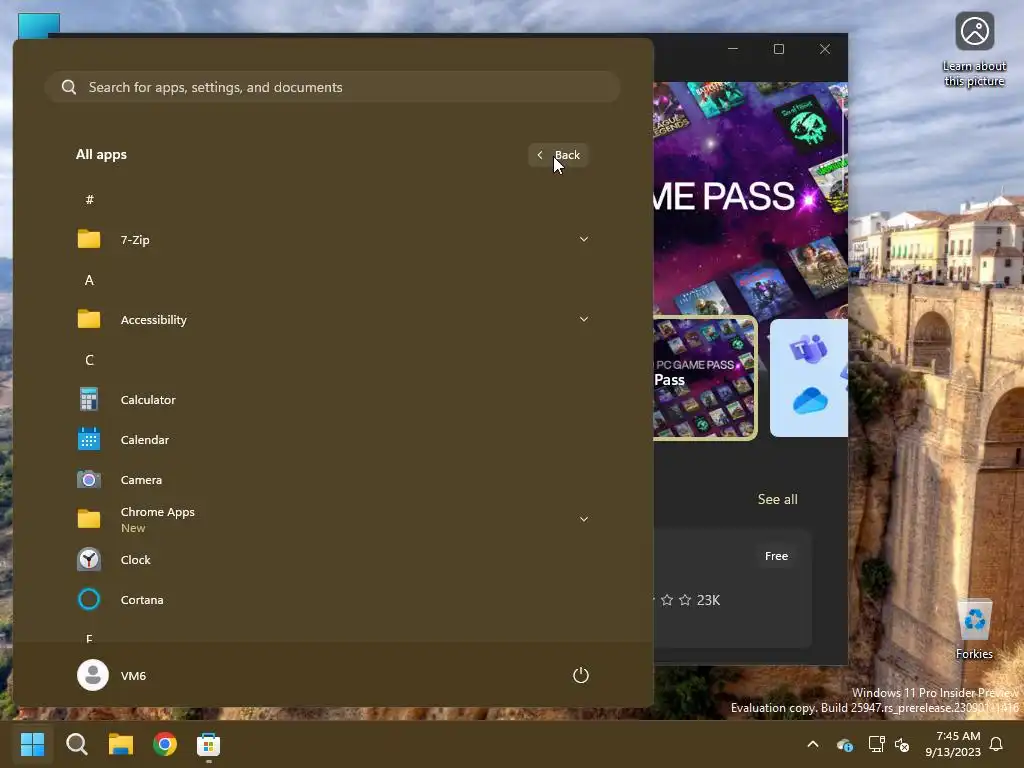Screen dimensions: 1024x768
Task: Click the 23K ratings count
Action: [708, 600]
